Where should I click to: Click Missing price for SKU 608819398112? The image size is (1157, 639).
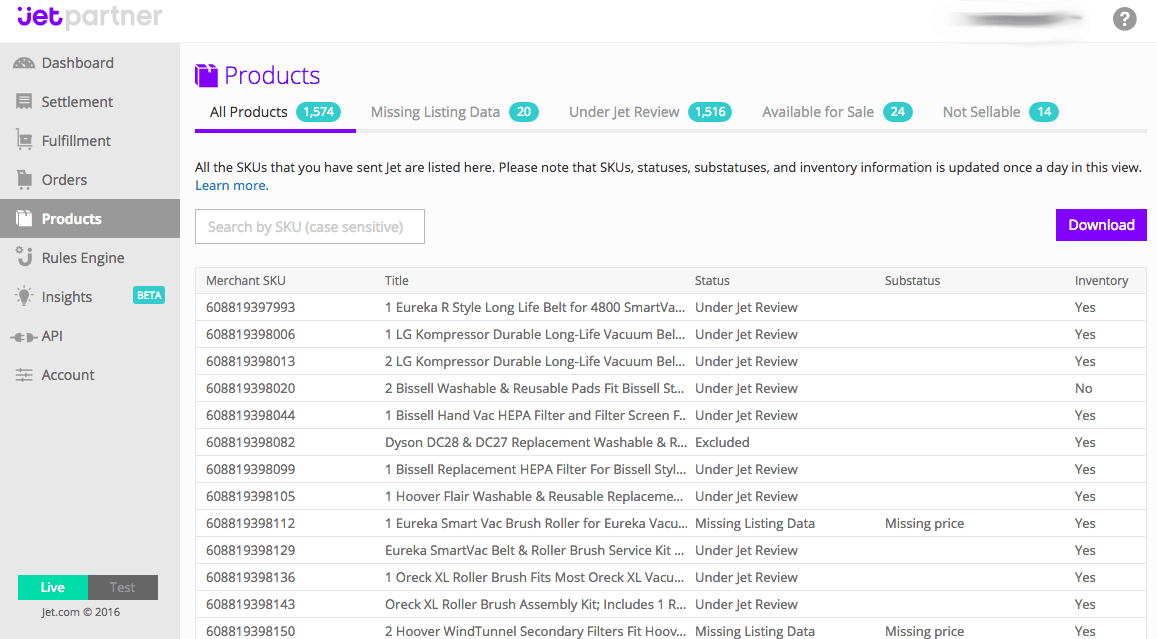pyautogui.click(x=924, y=523)
